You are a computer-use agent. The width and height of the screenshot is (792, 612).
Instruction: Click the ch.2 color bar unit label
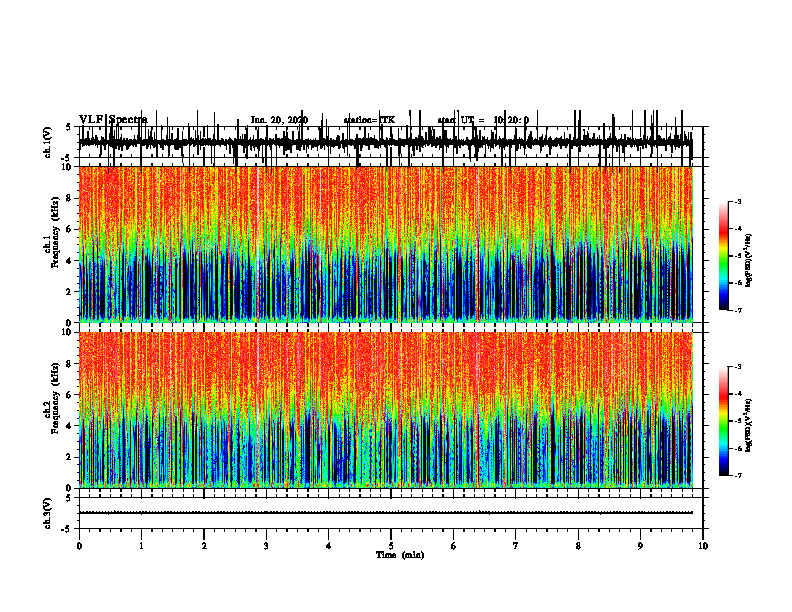tap(749, 425)
